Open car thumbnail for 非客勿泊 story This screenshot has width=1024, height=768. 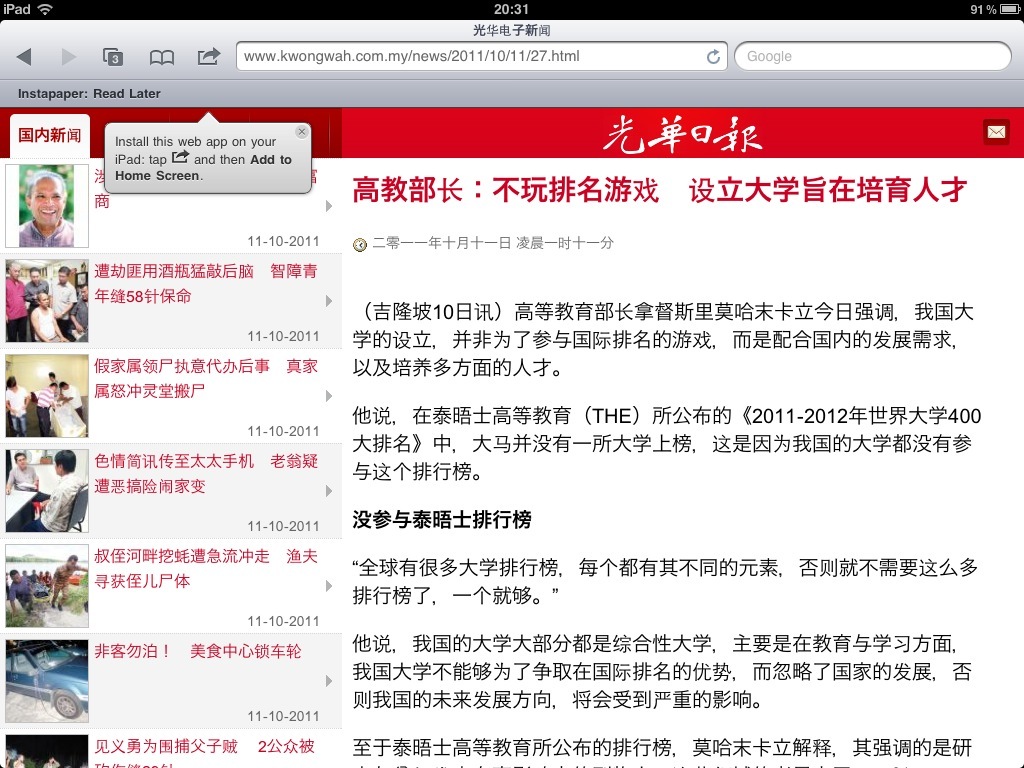(47, 681)
